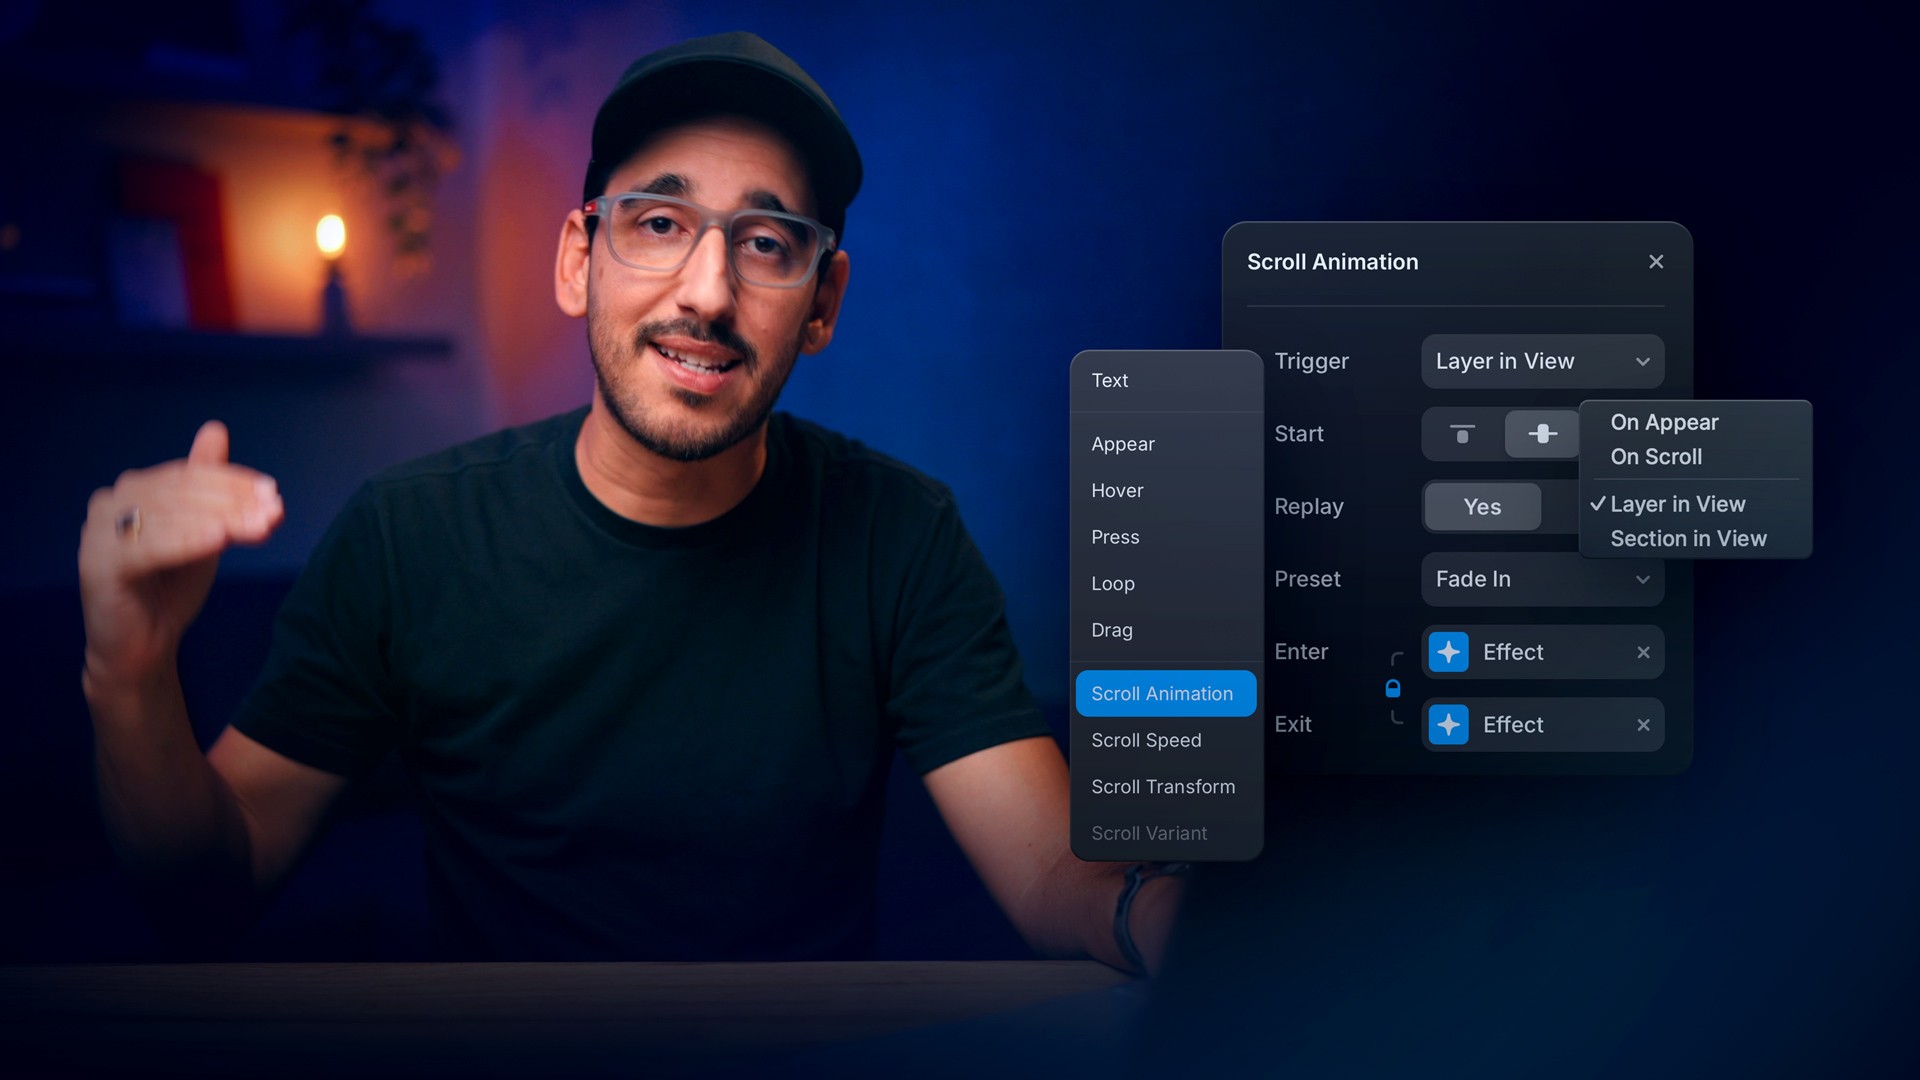Click the lock icon linking Enter and Exit
This screenshot has width=1920, height=1080.
[x=1393, y=688]
